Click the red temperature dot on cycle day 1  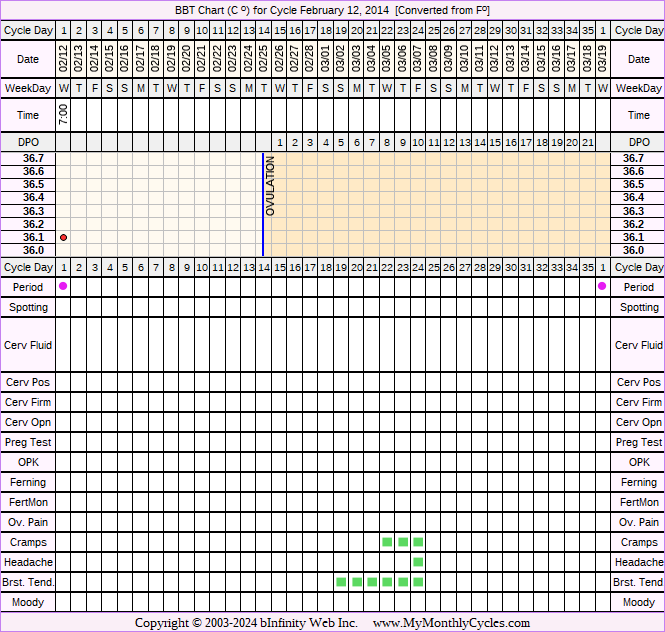pos(64,237)
